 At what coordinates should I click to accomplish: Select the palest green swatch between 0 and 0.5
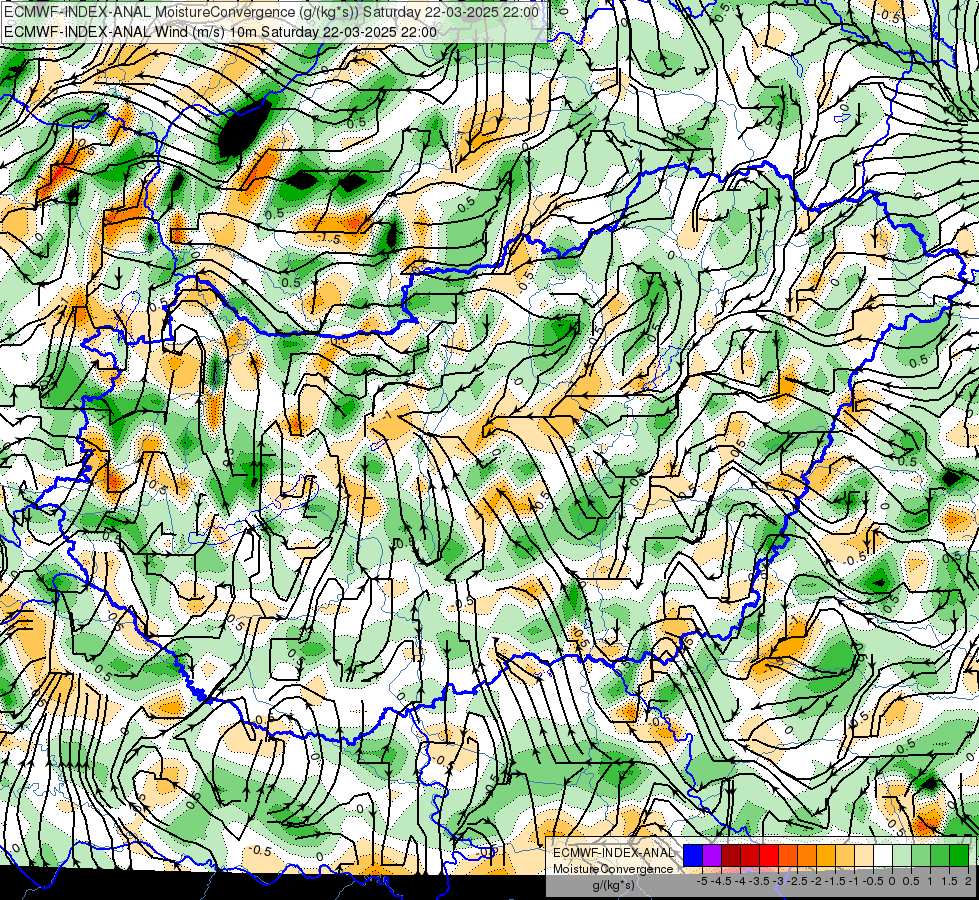click(x=902, y=856)
